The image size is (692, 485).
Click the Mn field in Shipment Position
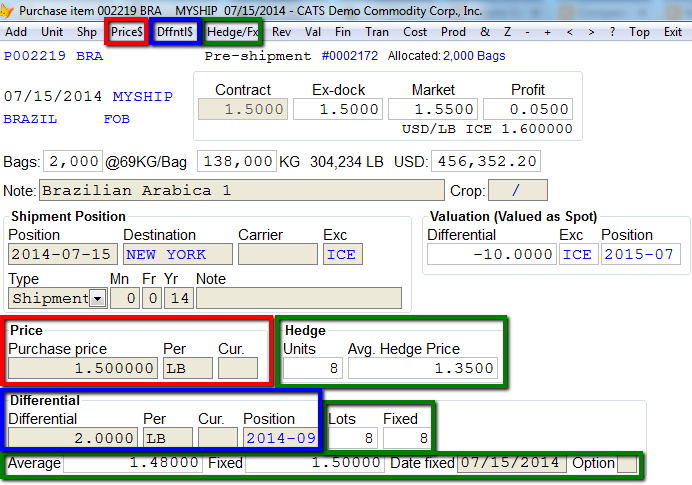(125, 298)
